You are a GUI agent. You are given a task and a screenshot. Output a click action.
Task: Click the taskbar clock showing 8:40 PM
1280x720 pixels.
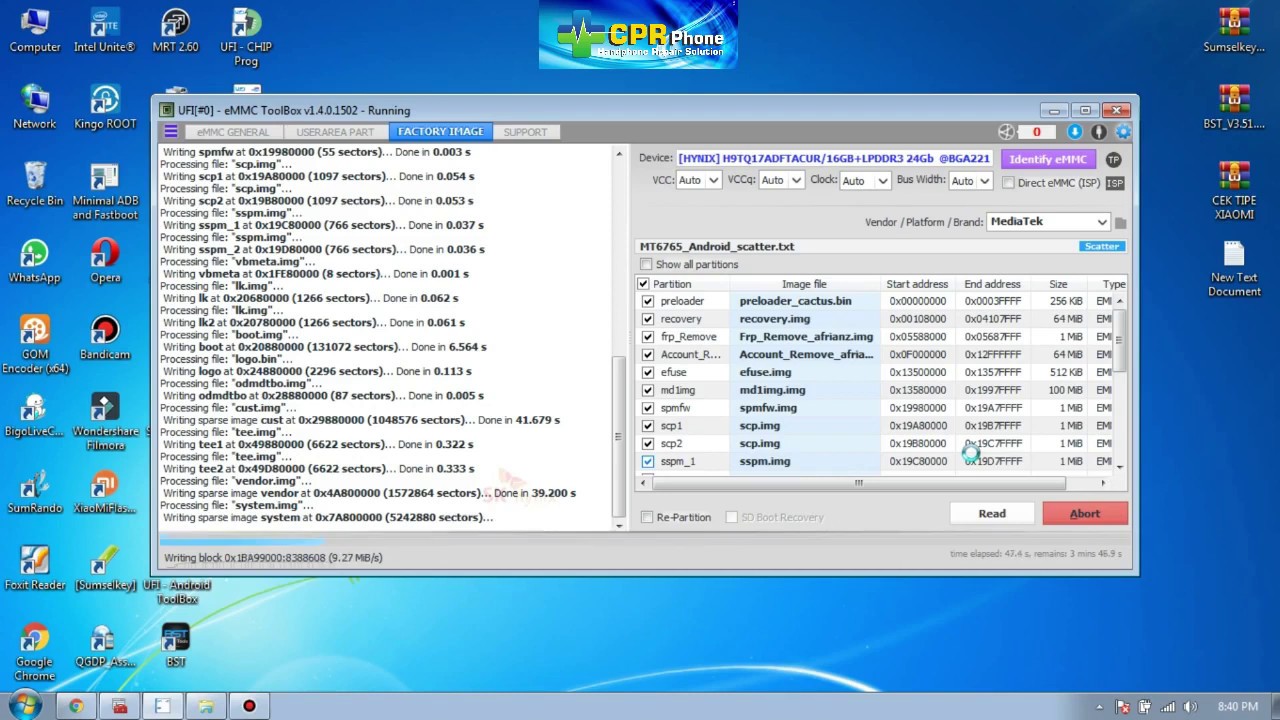pyautogui.click(x=1237, y=707)
